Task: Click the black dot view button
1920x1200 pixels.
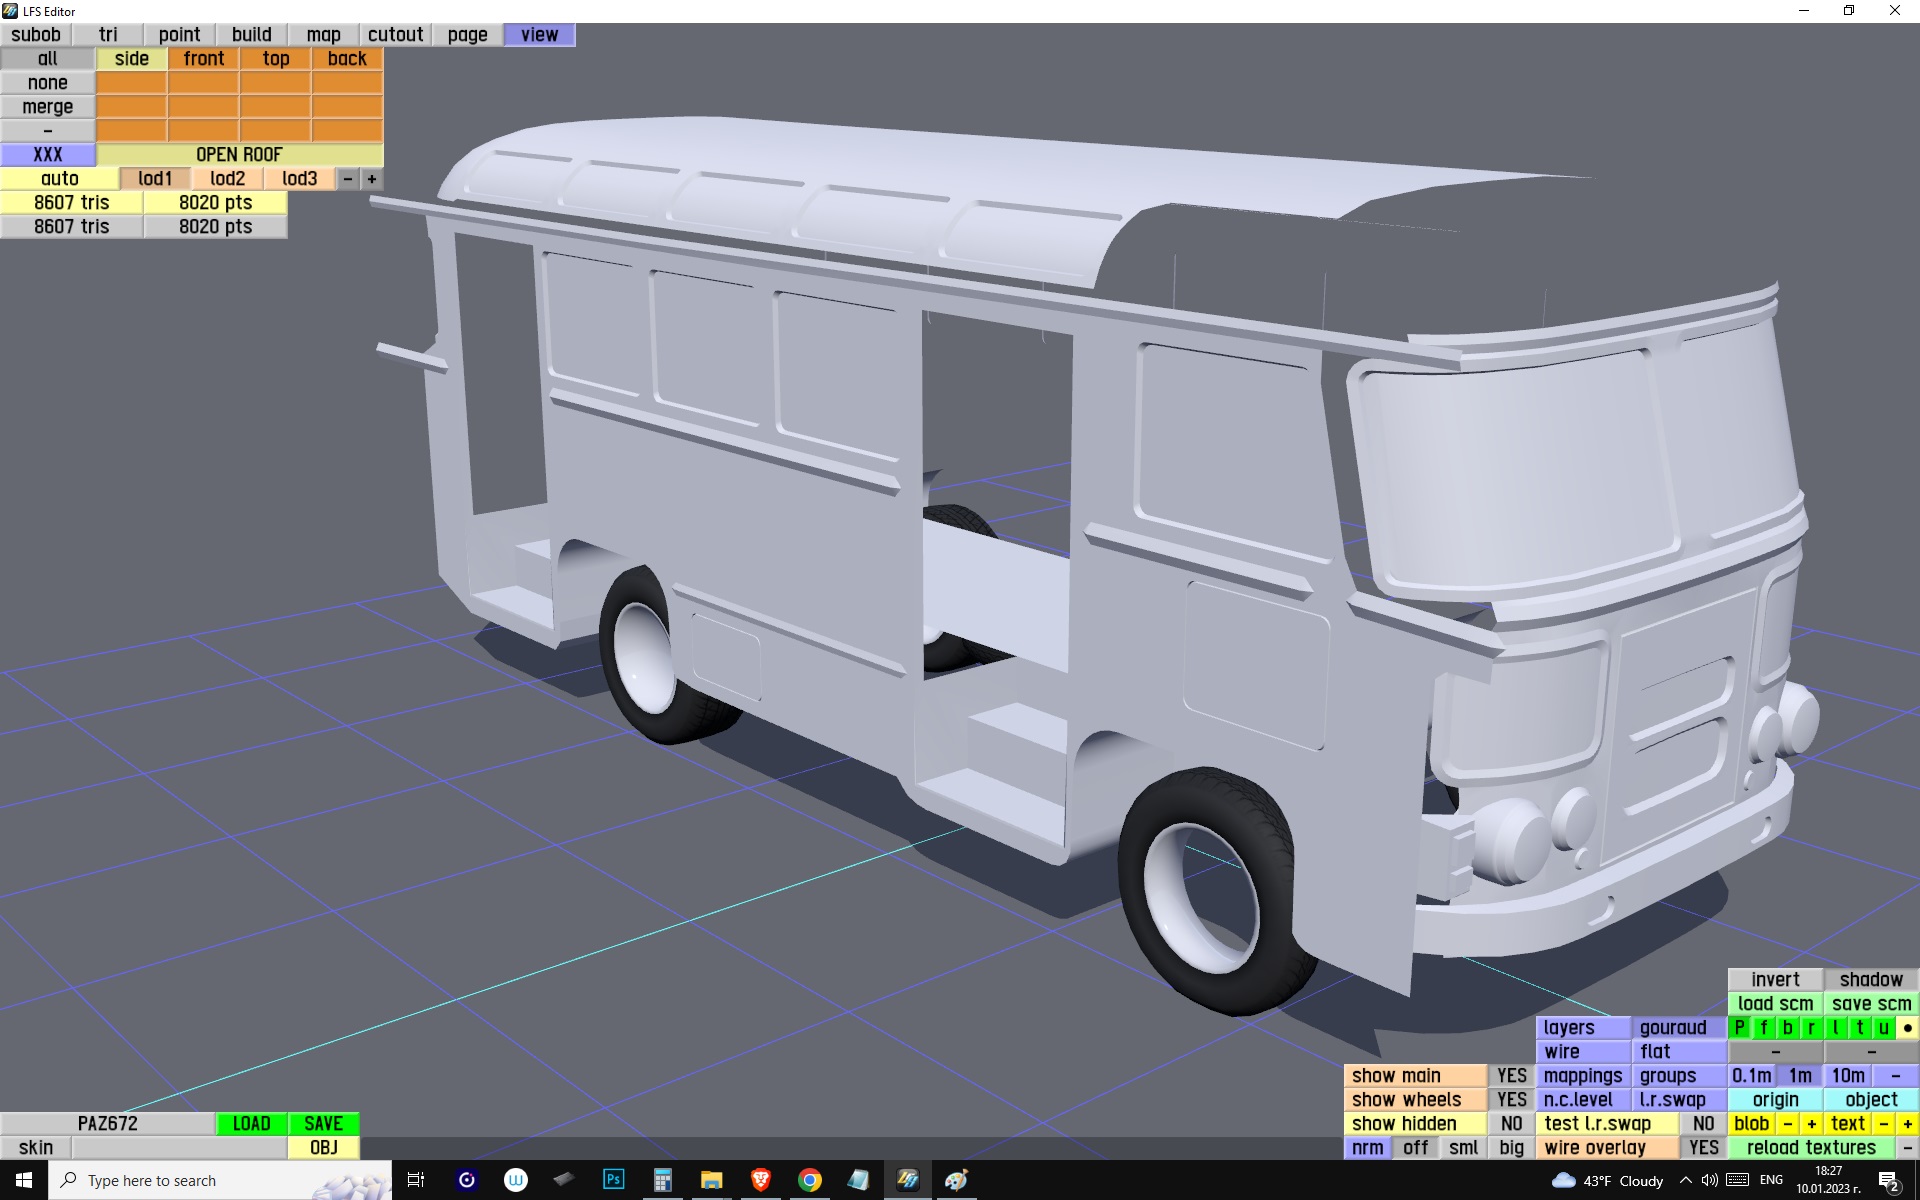Action: coord(1907,1028)
